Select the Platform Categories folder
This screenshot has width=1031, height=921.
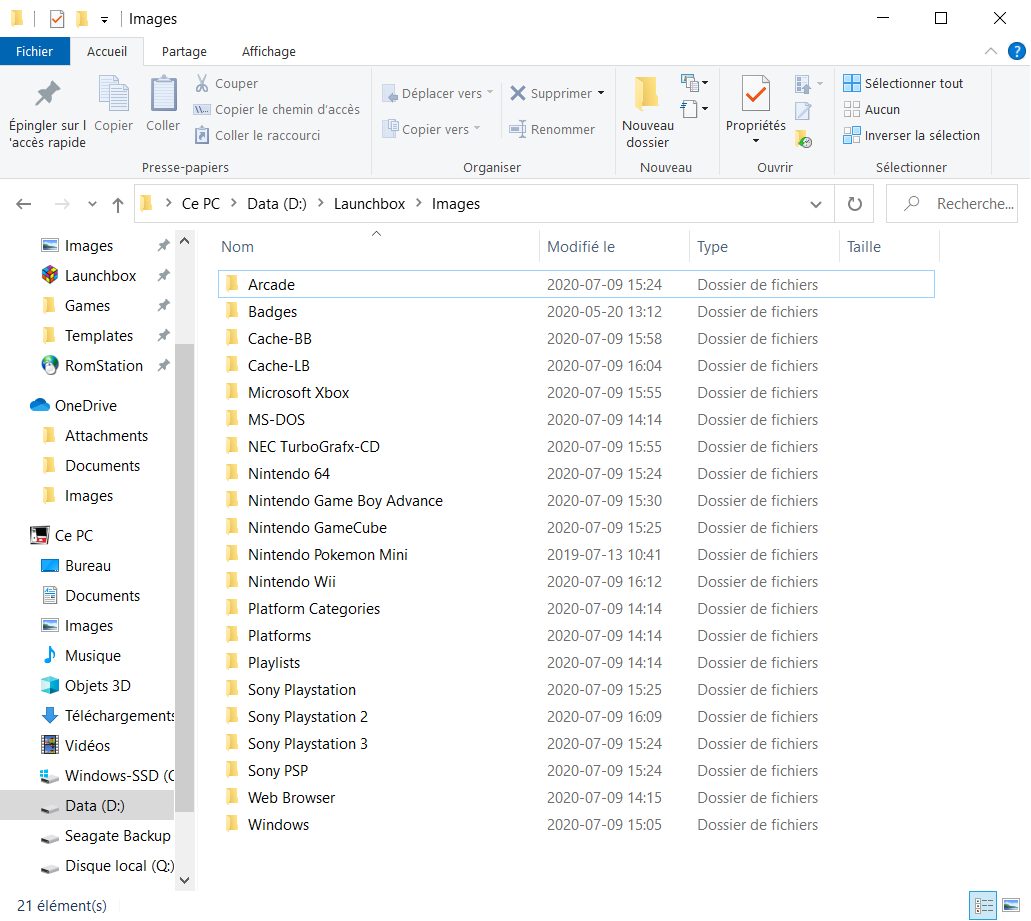(x=576, y=609)
